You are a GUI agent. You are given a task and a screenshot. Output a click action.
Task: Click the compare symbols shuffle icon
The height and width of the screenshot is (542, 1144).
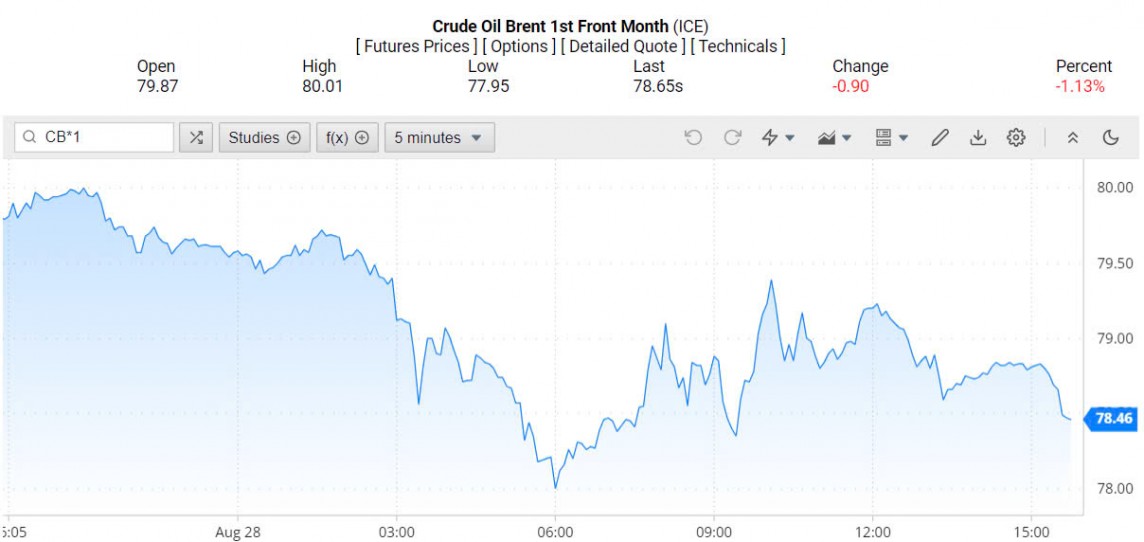(x=196, y=138)
